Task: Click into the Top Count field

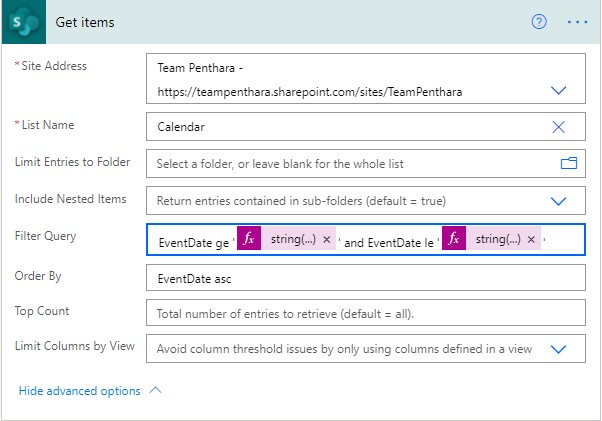Action: tap(365, 313)
